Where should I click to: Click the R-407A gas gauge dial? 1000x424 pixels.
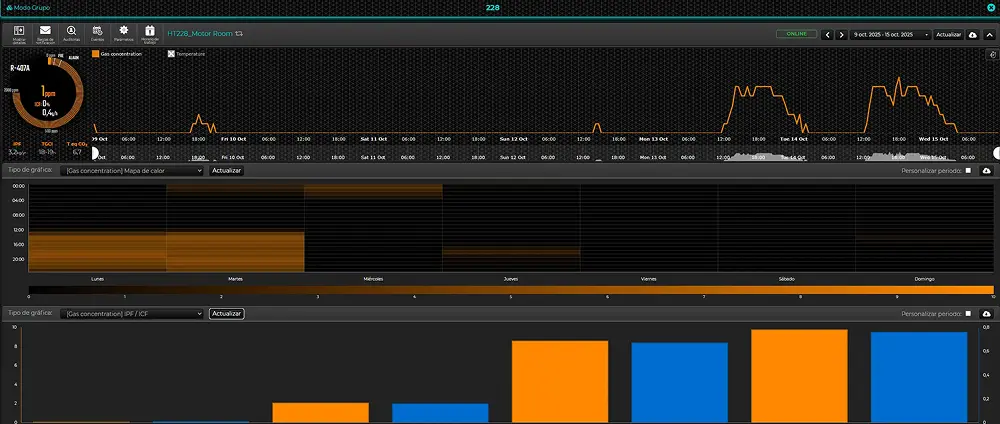coord(47,91)
